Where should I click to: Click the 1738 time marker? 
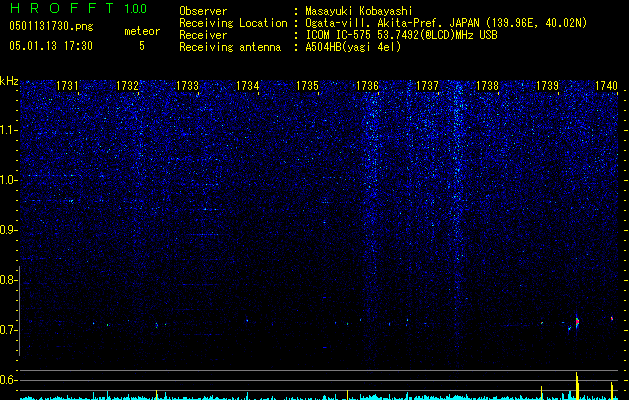(487, 85)
